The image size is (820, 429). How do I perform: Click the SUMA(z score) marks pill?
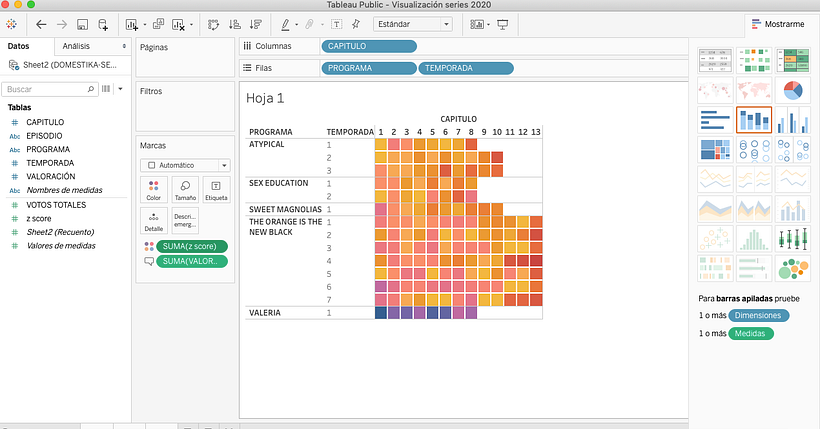tap(192, 246)
